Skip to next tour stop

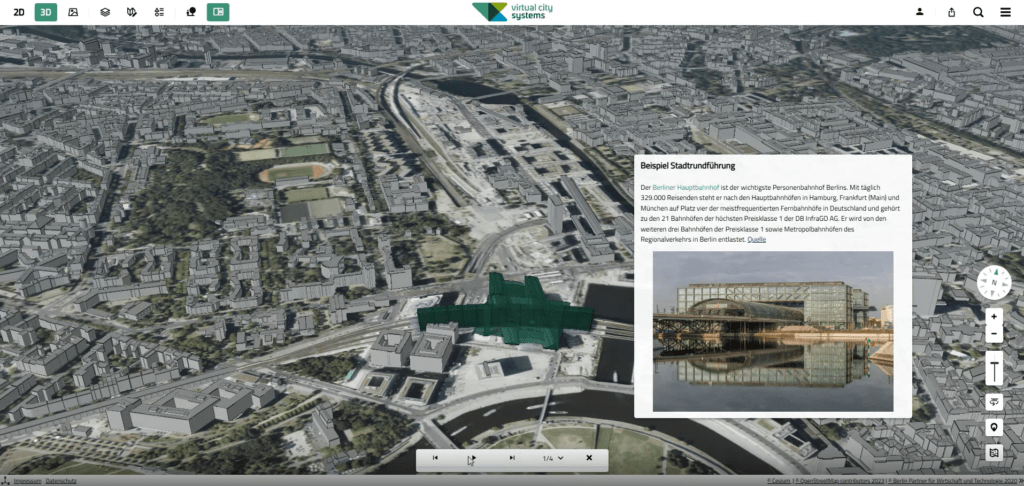coord(512,458)
